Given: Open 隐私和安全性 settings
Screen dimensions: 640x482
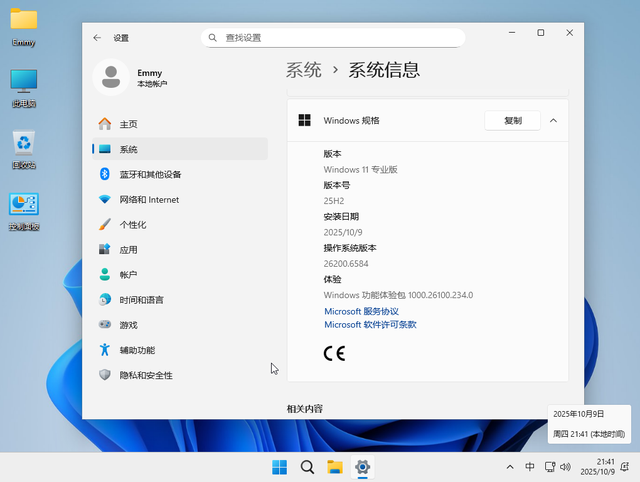Looking at the screenshot, I should pos(146,375).
